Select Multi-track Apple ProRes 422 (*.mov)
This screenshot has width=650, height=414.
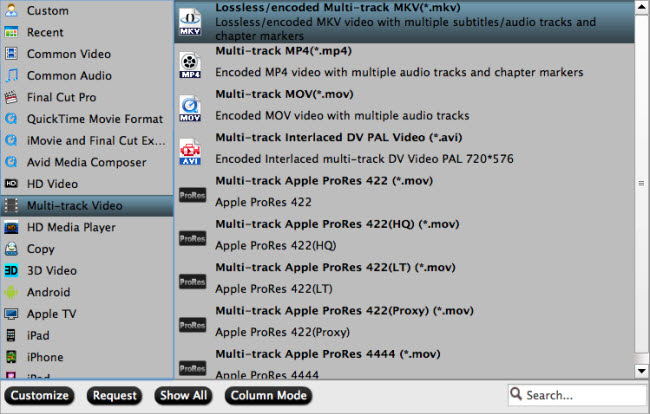coord(404,194)
